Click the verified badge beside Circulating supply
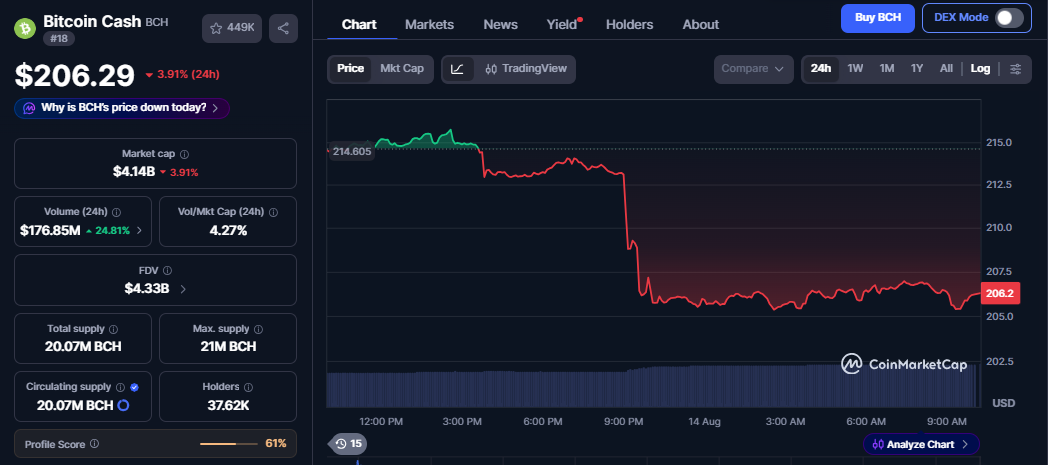This screenshot has height=465, width=1048. click(x=134, y=387)
